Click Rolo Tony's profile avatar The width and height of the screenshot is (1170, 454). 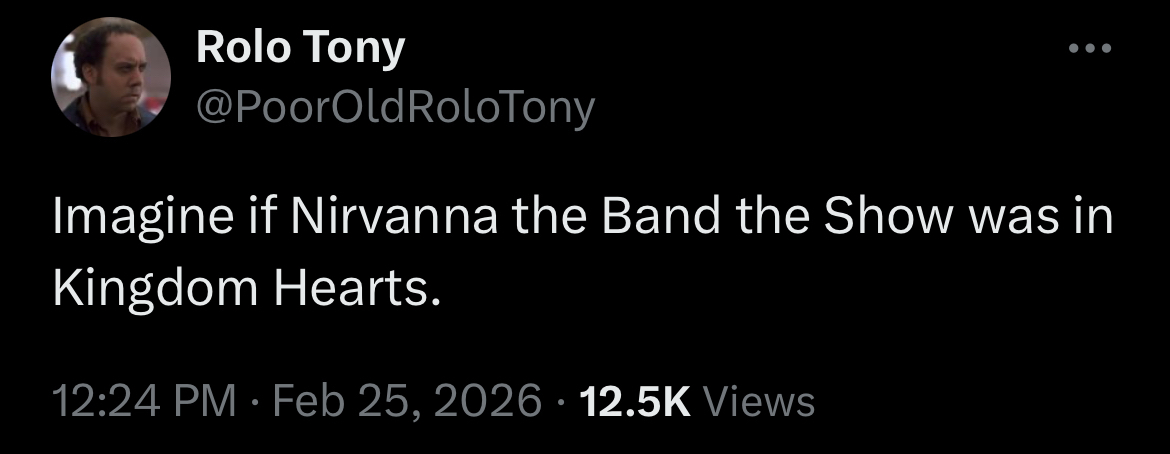click(111, 77)
